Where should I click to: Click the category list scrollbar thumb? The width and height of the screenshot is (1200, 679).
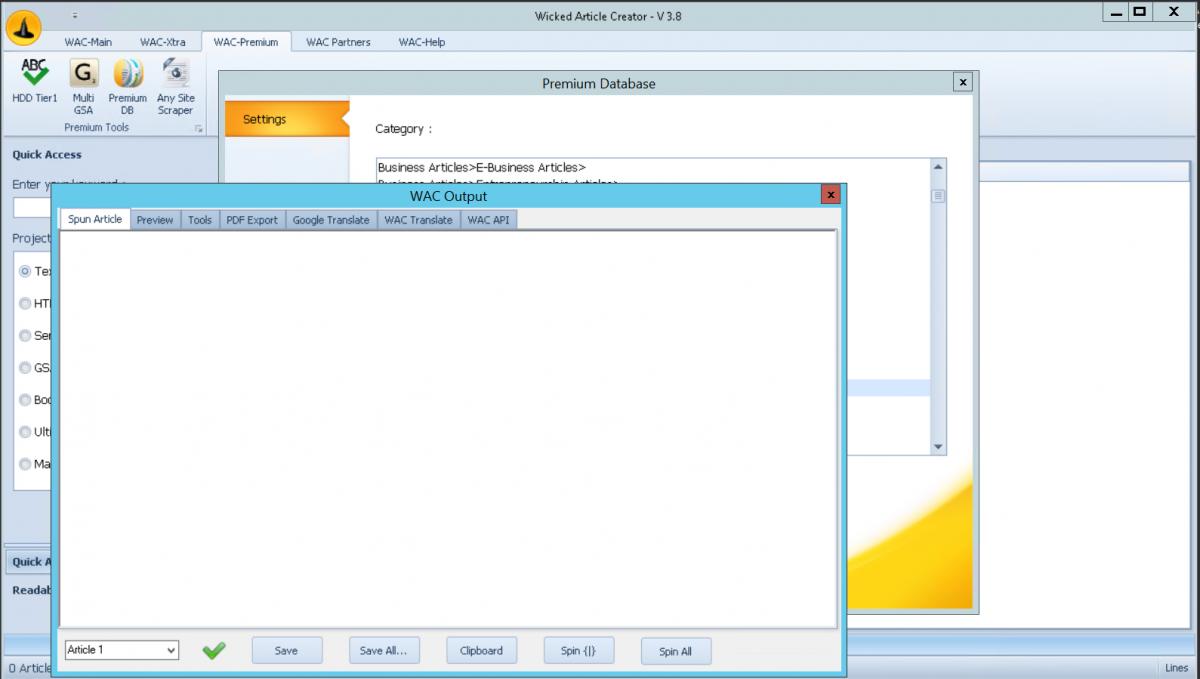coord(938,196)
